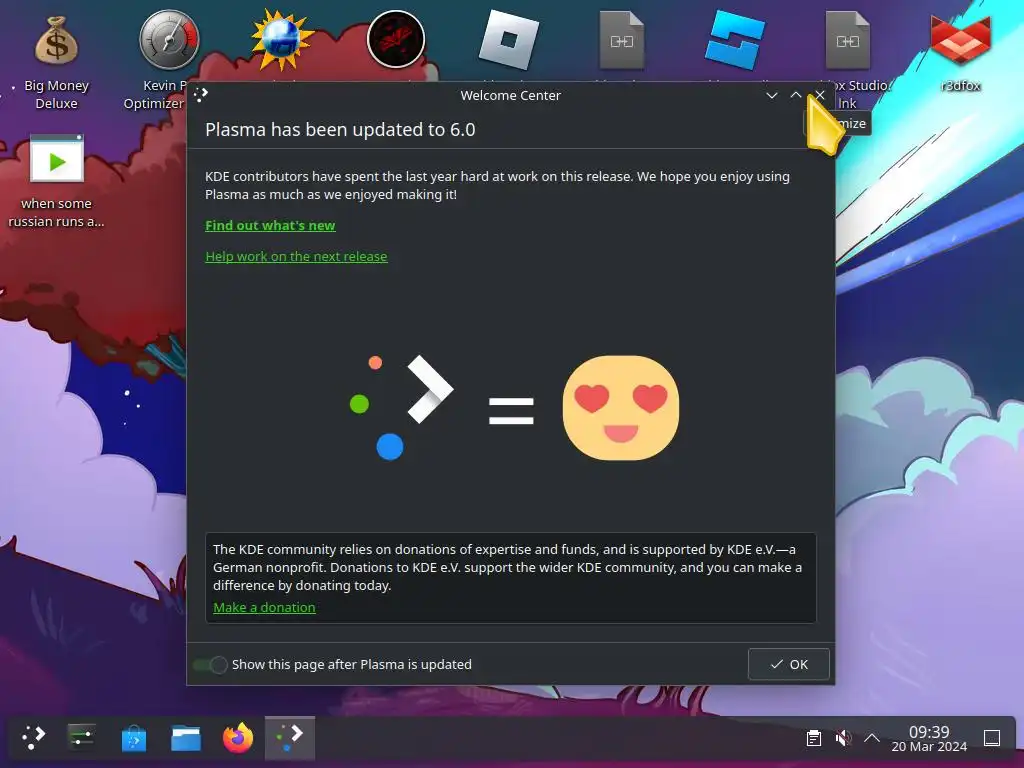This screenshot has height=768, width=1024.
Task: Open System Settings from the taskbar
Action: tap(82, 737)
